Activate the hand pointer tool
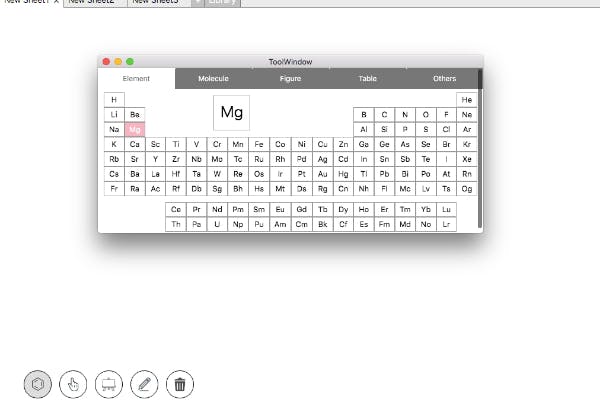The width and height of the screenshot is (600, 400). click(x=73, y=383)
